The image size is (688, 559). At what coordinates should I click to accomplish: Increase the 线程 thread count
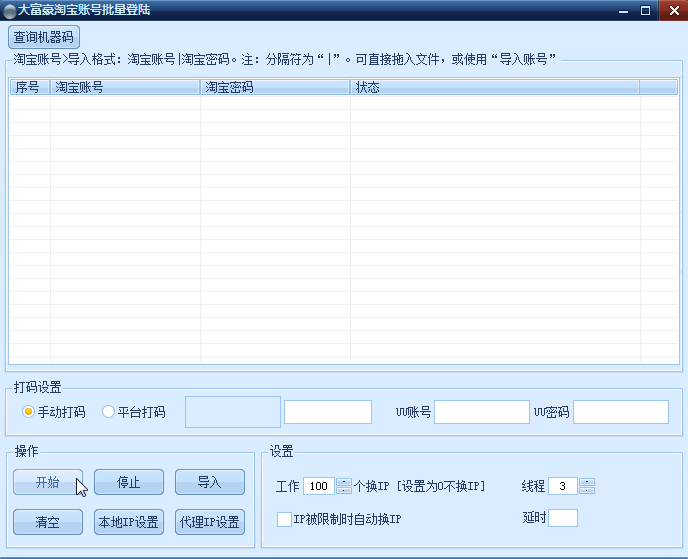pyautogui.click(x=587, y=482)
